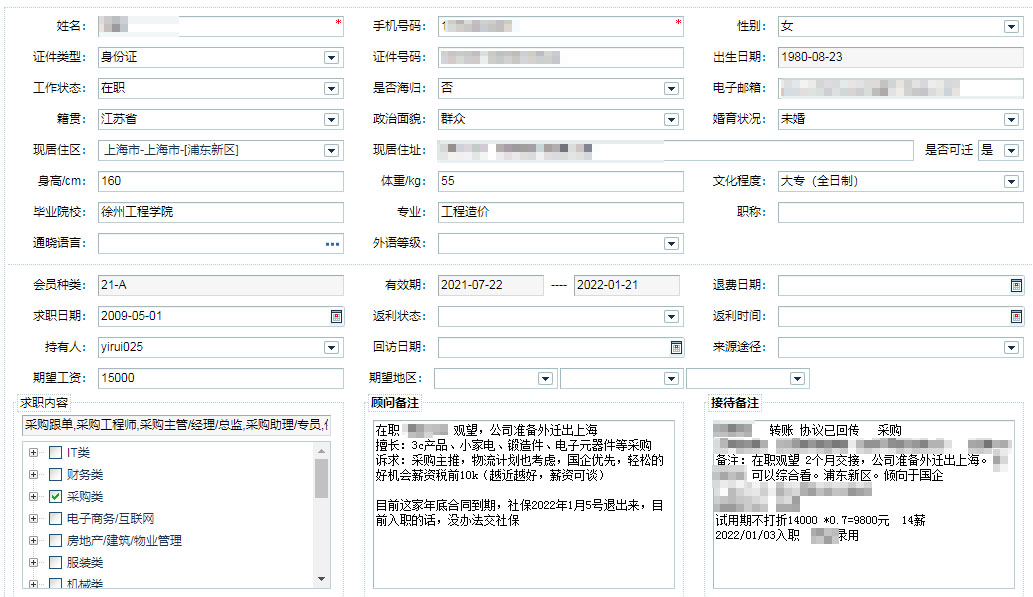This screenshot has height=597, width=1033.
Task: Open the last 期望地区 dropdown
Action: pos(797,378)
